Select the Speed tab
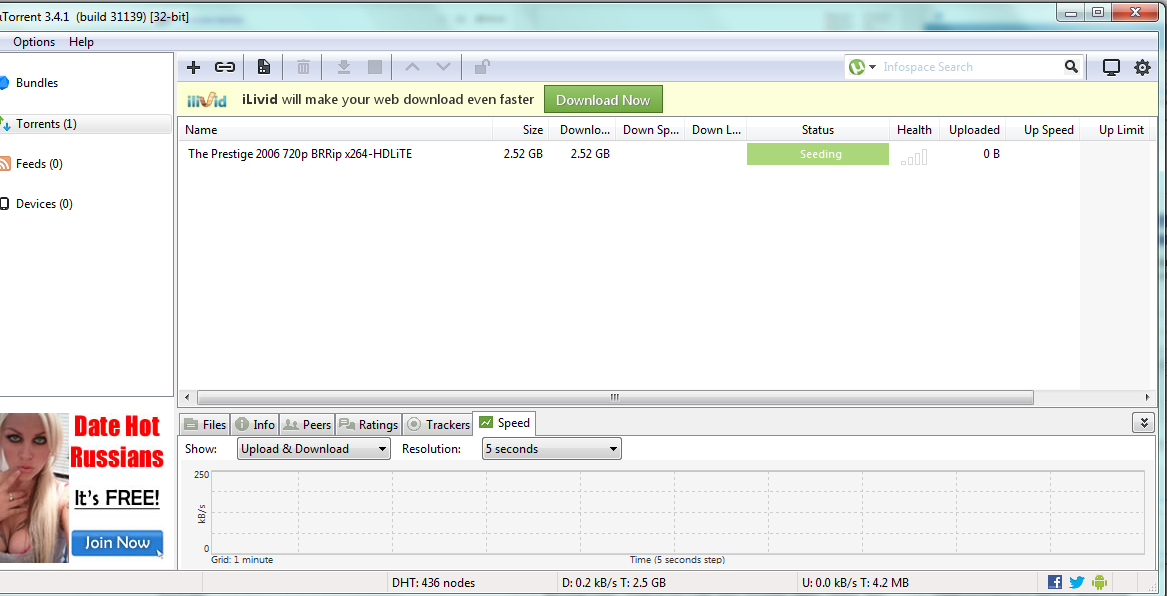Image resolution: width=1167 pixels, height=596 pixels. point(505,423)
